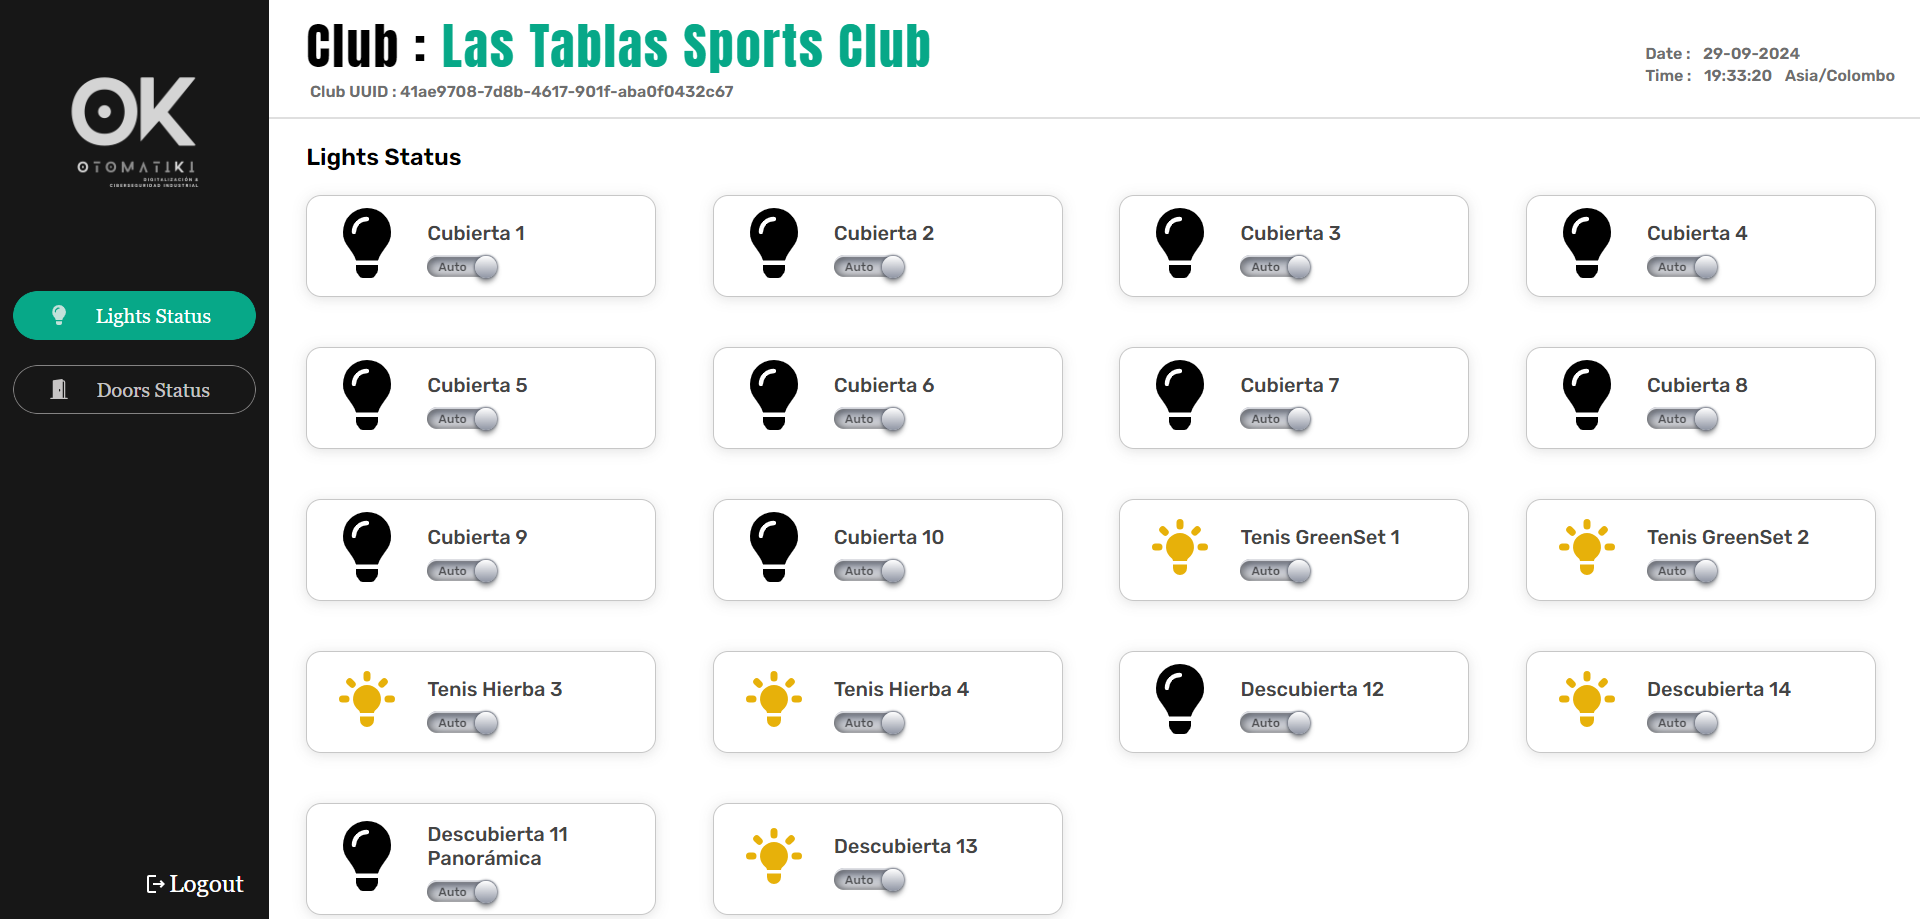Click the Las Tablas Sports Club title
This screenshot has width=1920, height=919.
(686, 47)
